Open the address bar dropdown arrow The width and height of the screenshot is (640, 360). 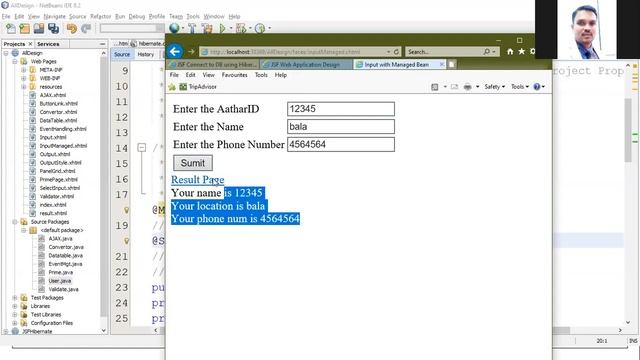tap(388, 52)
